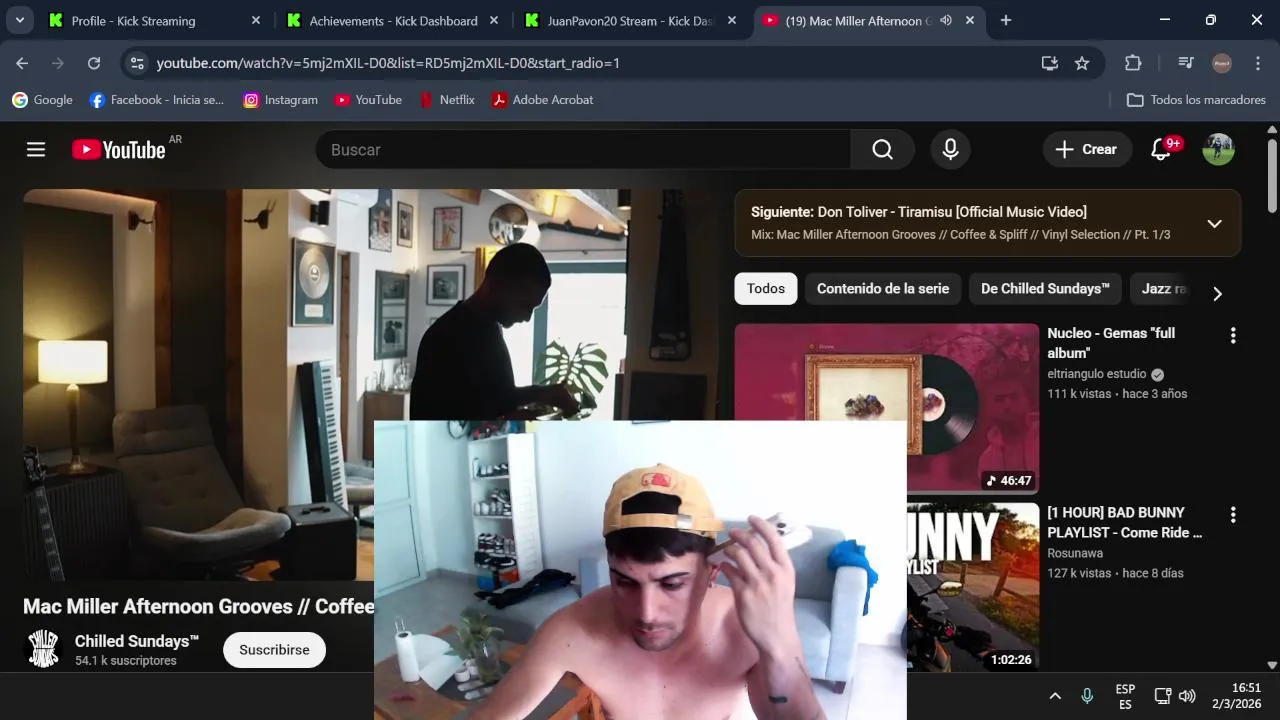The width and height of the screenshot is (1280, 720).
Task: View site information icon in address bar
Action: 137,63
